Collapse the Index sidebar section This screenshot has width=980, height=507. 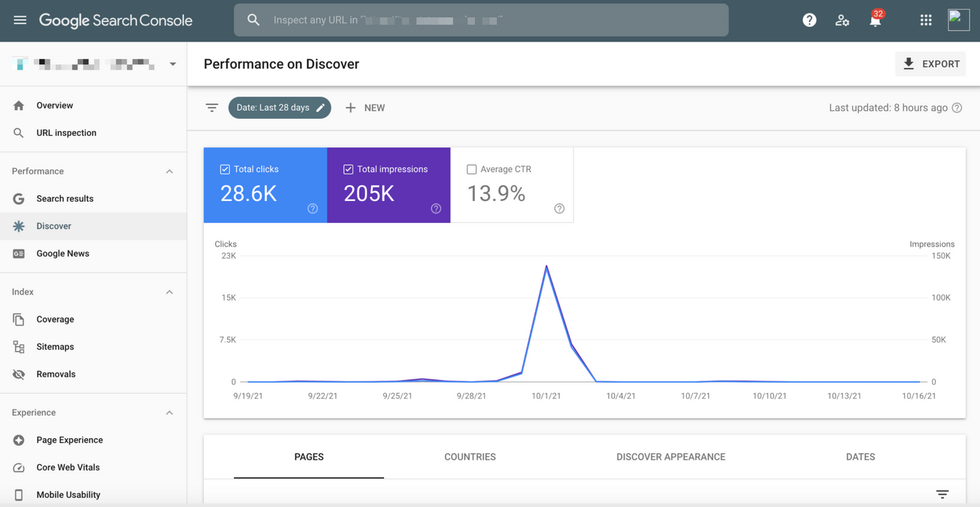coord(169,292)
